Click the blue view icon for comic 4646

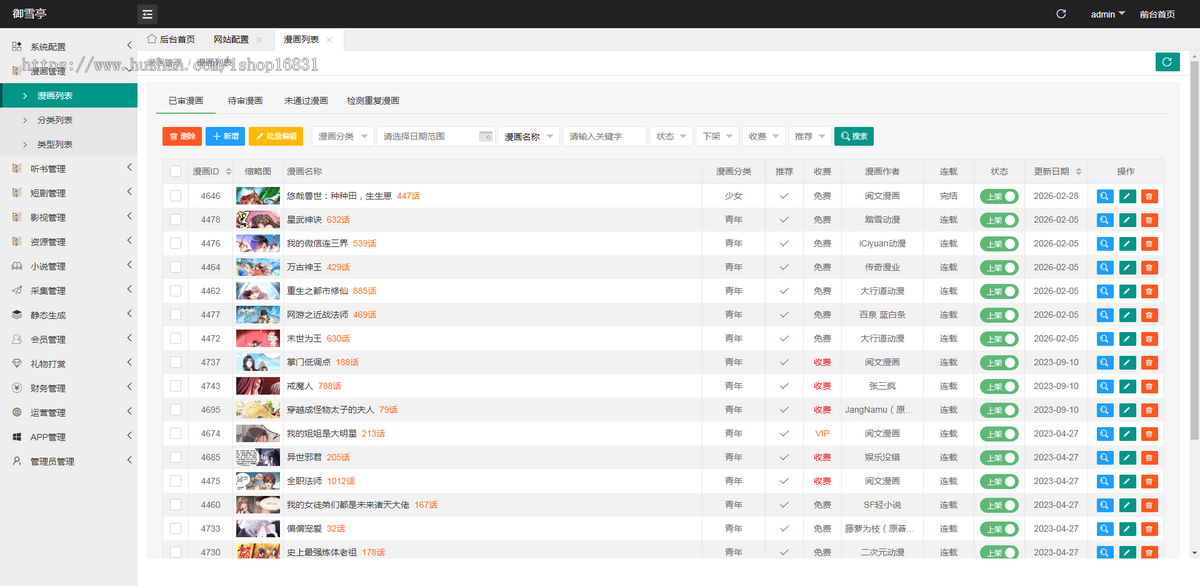[x=1105, y=196]
